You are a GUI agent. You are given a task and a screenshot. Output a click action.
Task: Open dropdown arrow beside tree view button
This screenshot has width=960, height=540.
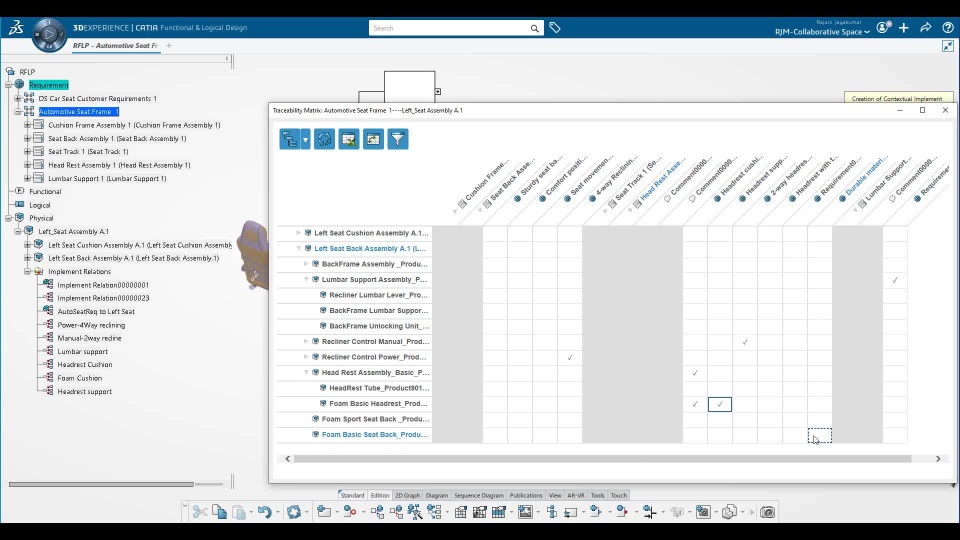click(306, 140)
